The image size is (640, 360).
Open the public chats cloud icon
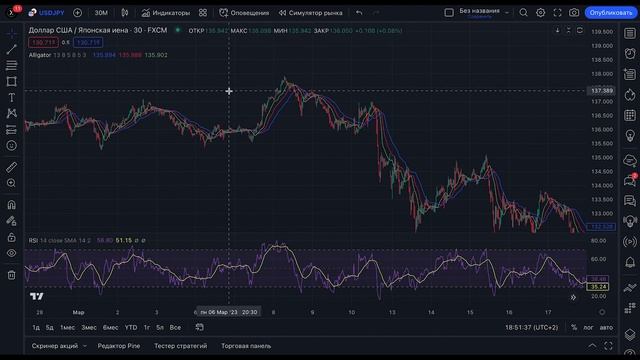[x=630, y=160]
